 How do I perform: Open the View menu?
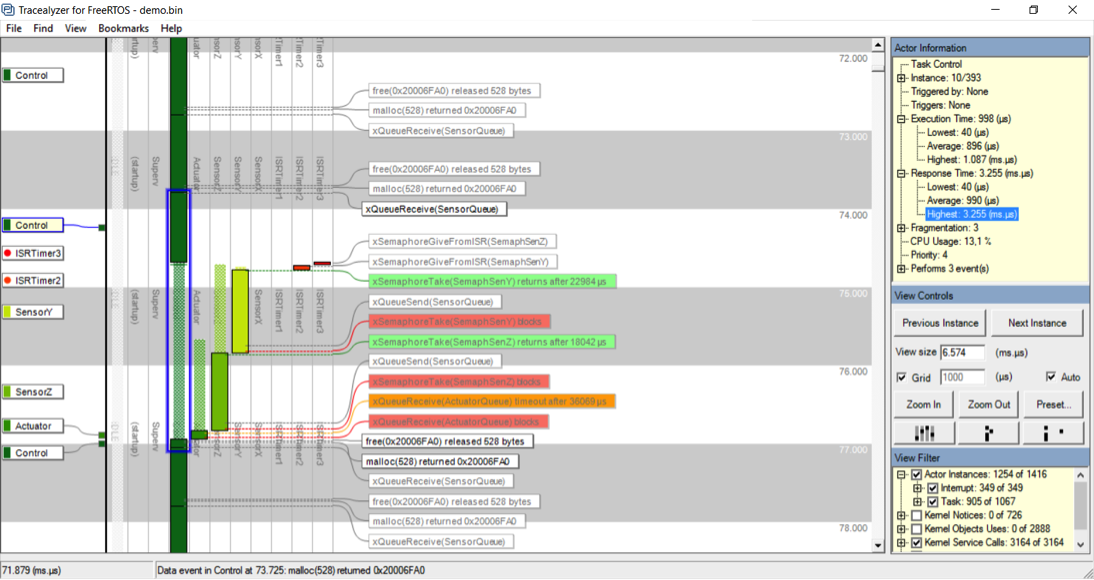[x=75, y=29]
